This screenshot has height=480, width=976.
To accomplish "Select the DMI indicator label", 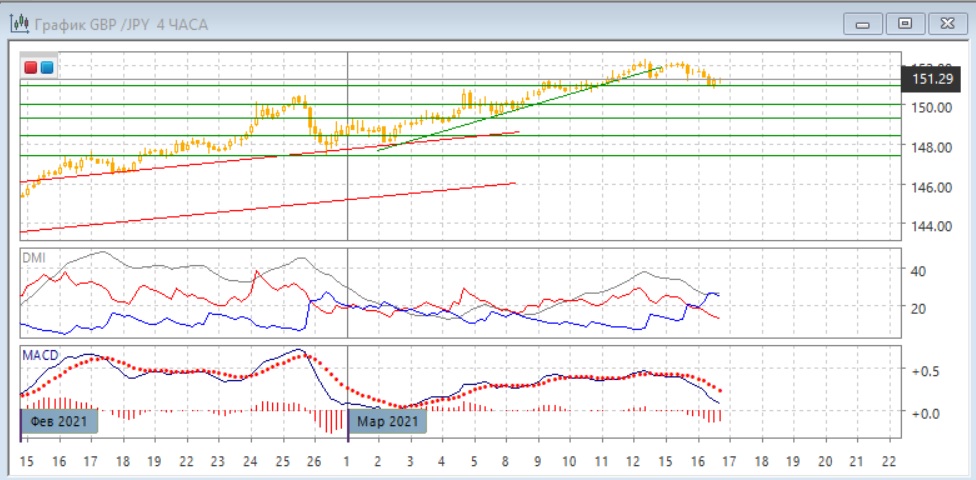I will (x=34, y=257).
